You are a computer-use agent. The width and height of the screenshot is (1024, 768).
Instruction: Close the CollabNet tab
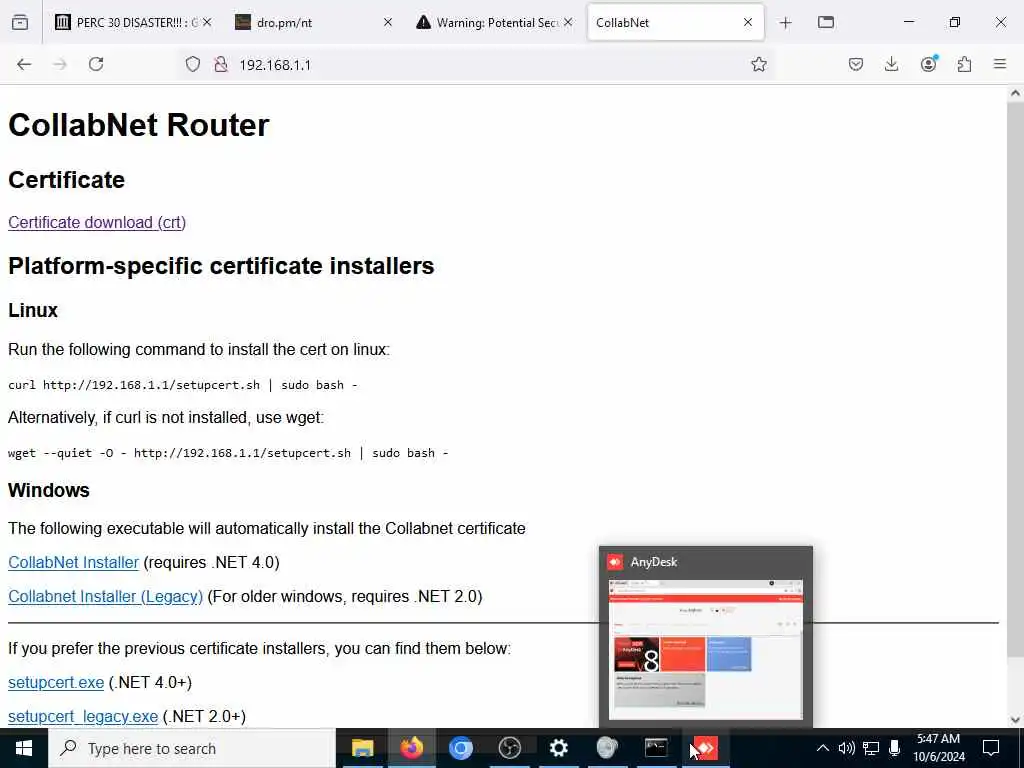click(x=748, y=22)
